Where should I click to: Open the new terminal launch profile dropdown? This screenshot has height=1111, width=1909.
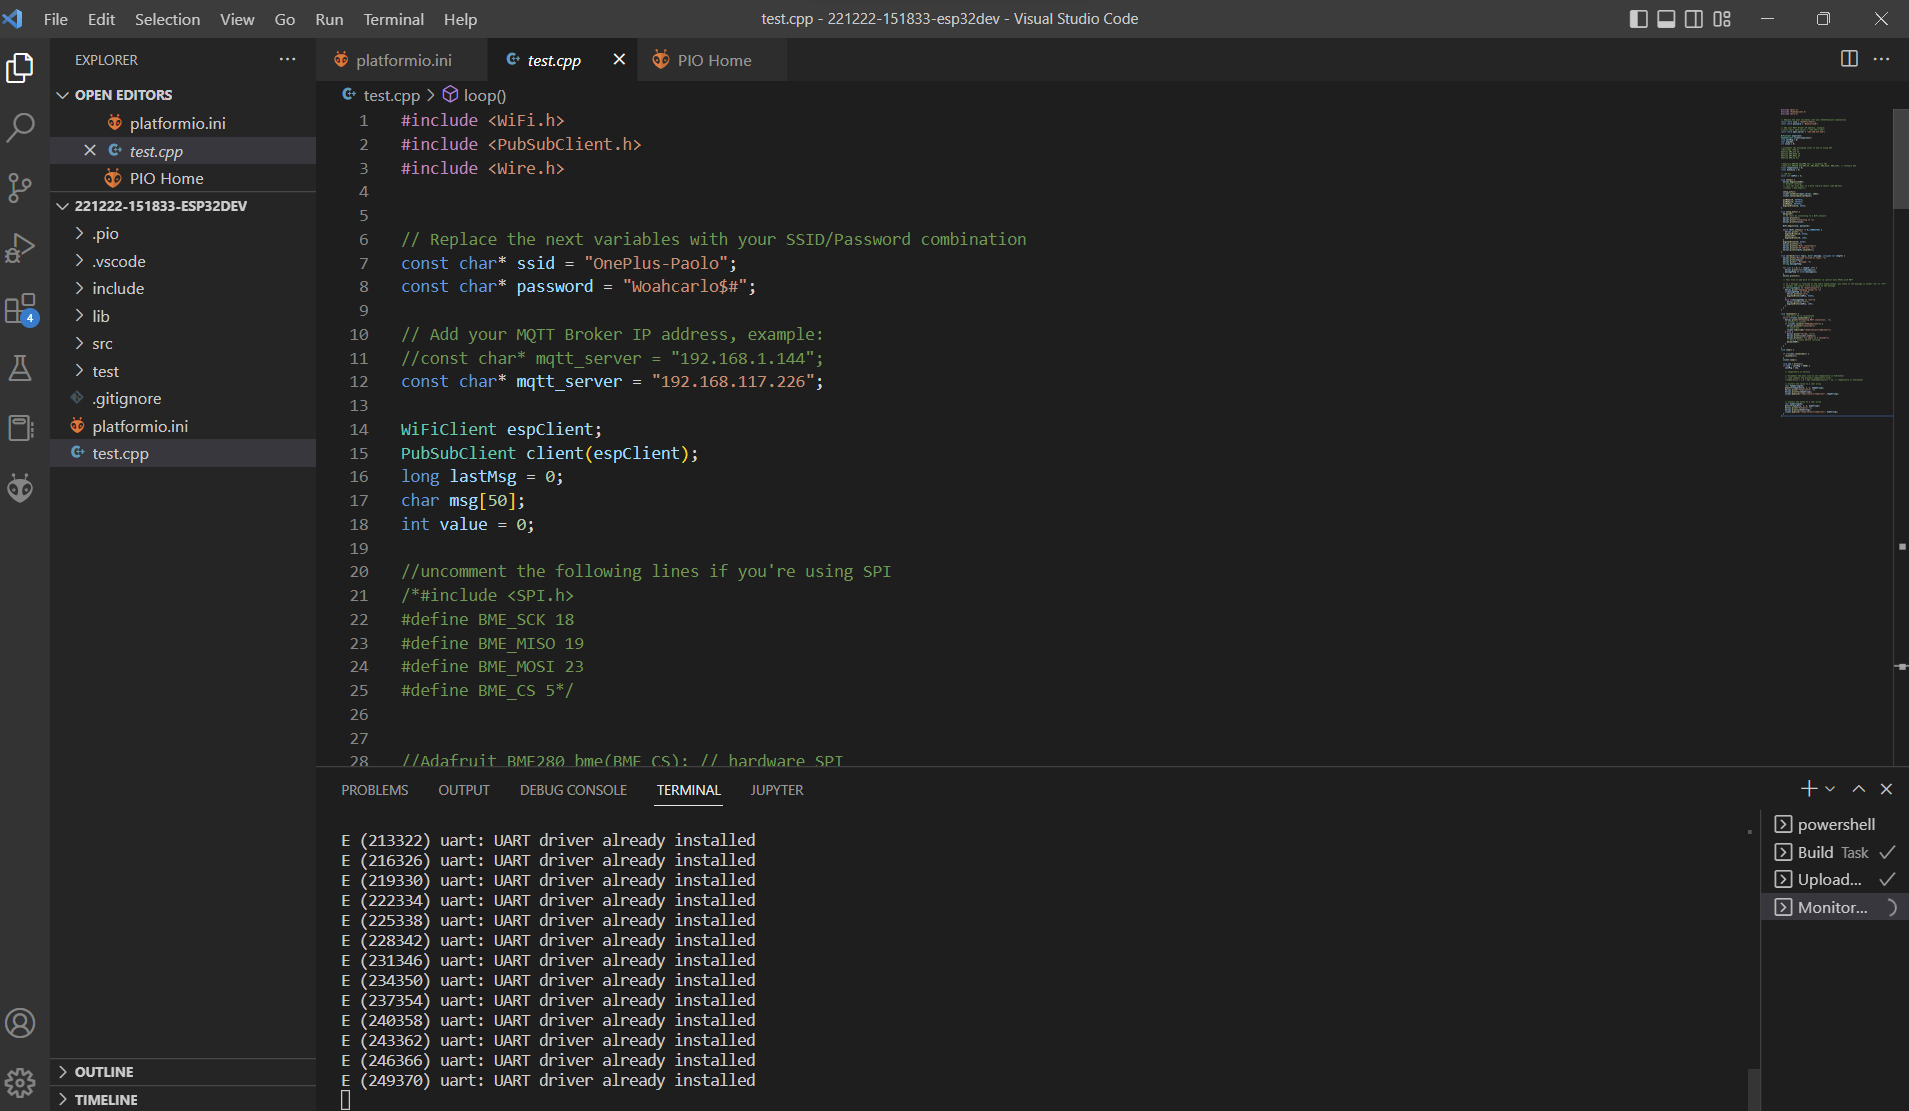1830,789
